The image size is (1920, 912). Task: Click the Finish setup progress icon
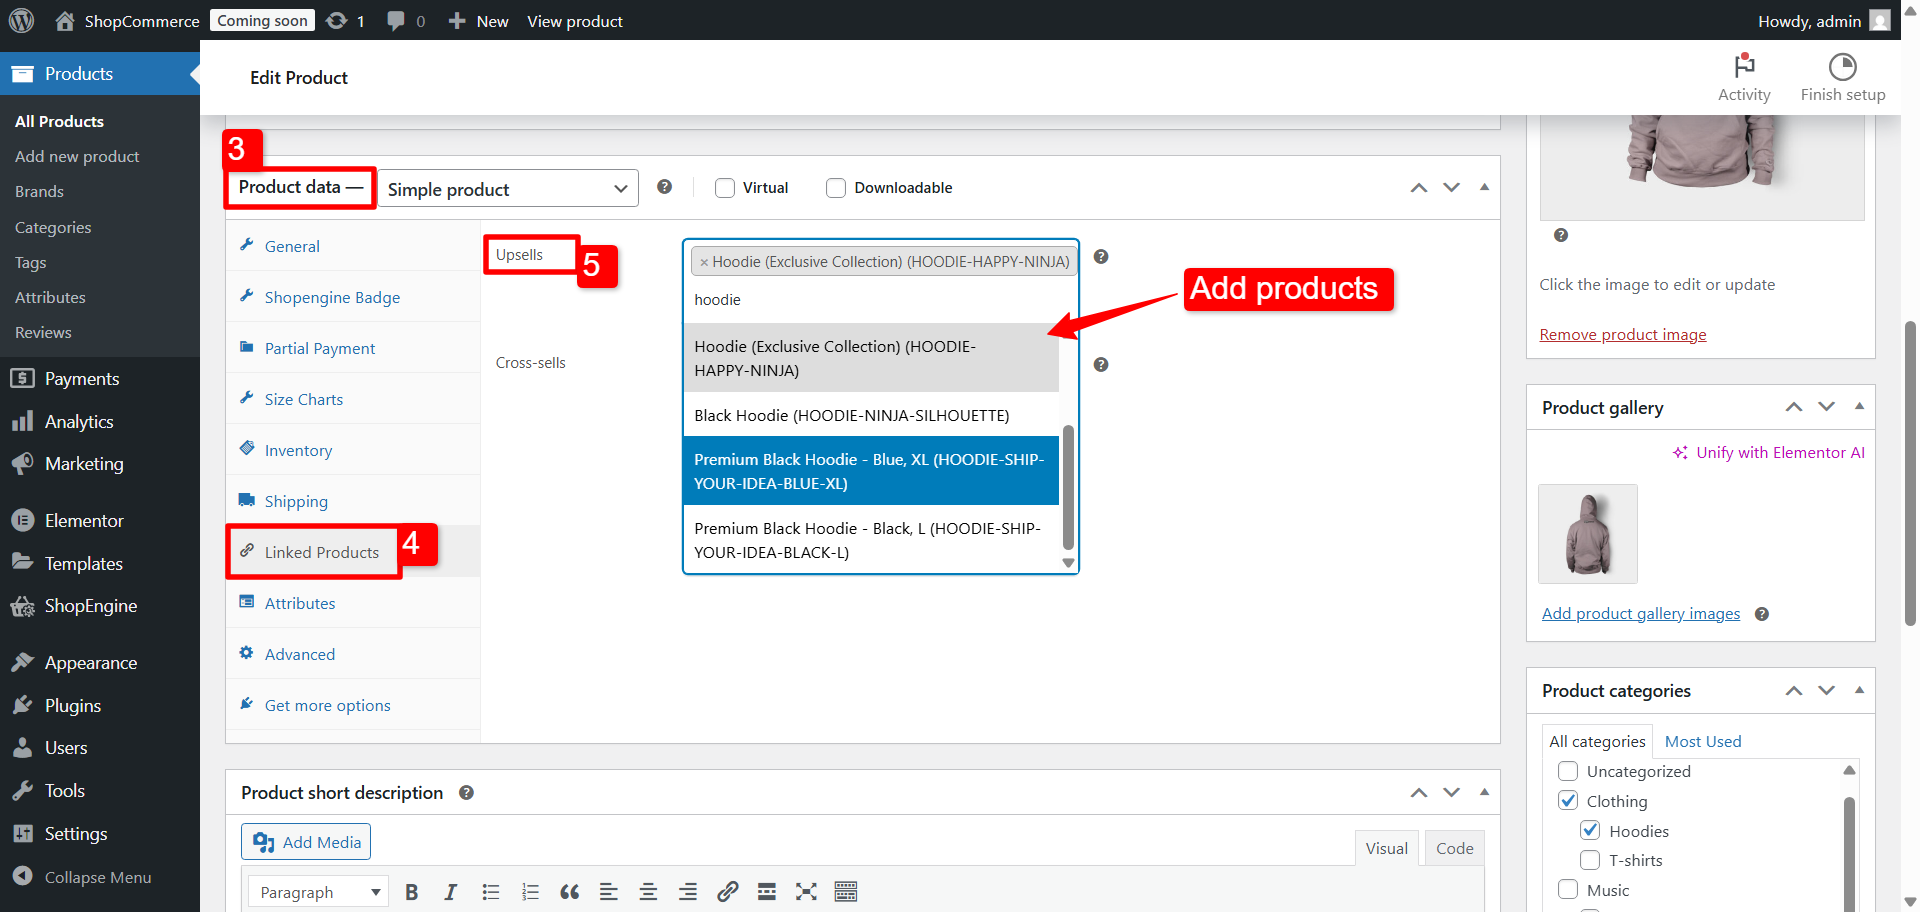(x=1842, y=67)
